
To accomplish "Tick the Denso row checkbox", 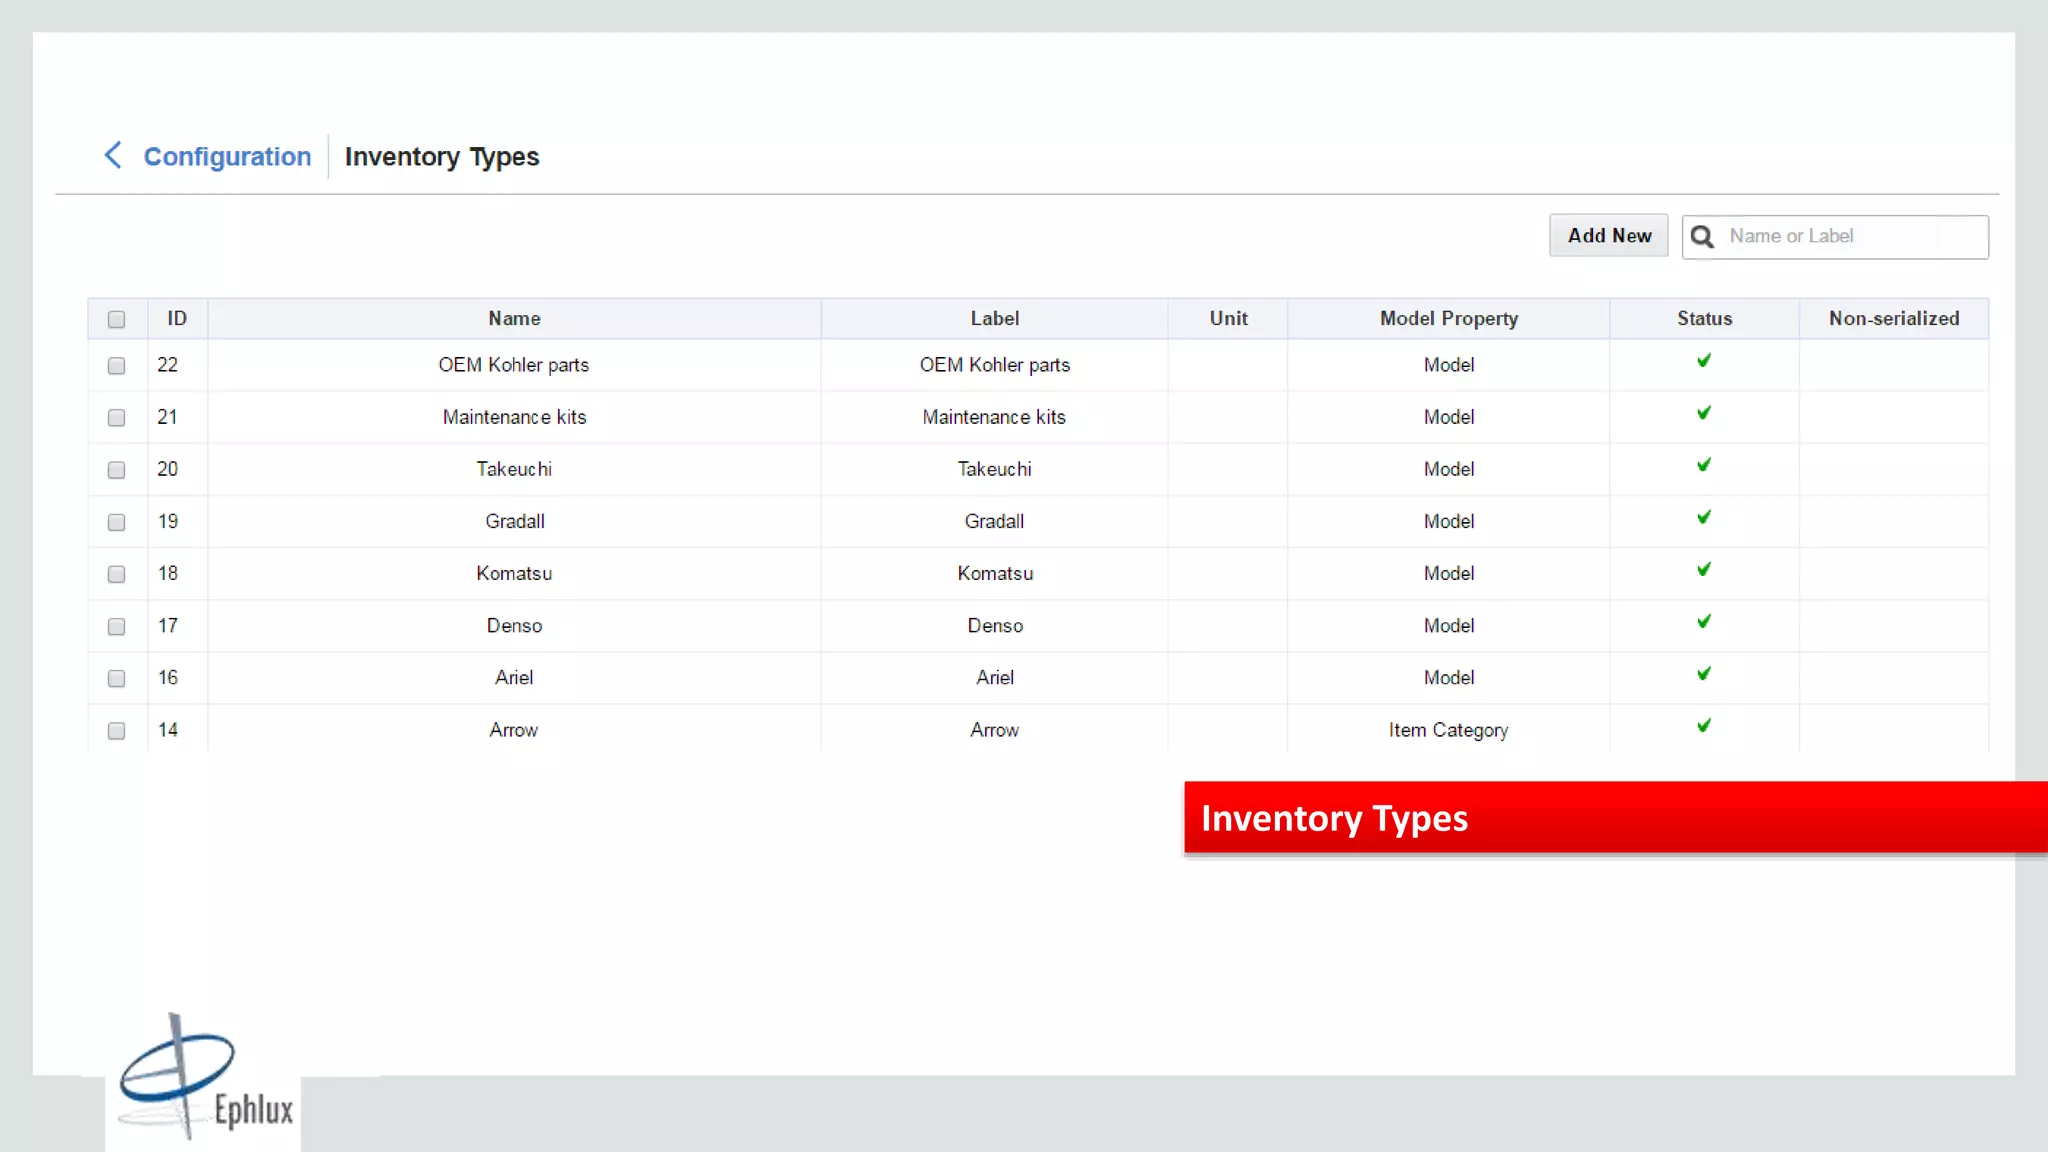I will 116,626.
